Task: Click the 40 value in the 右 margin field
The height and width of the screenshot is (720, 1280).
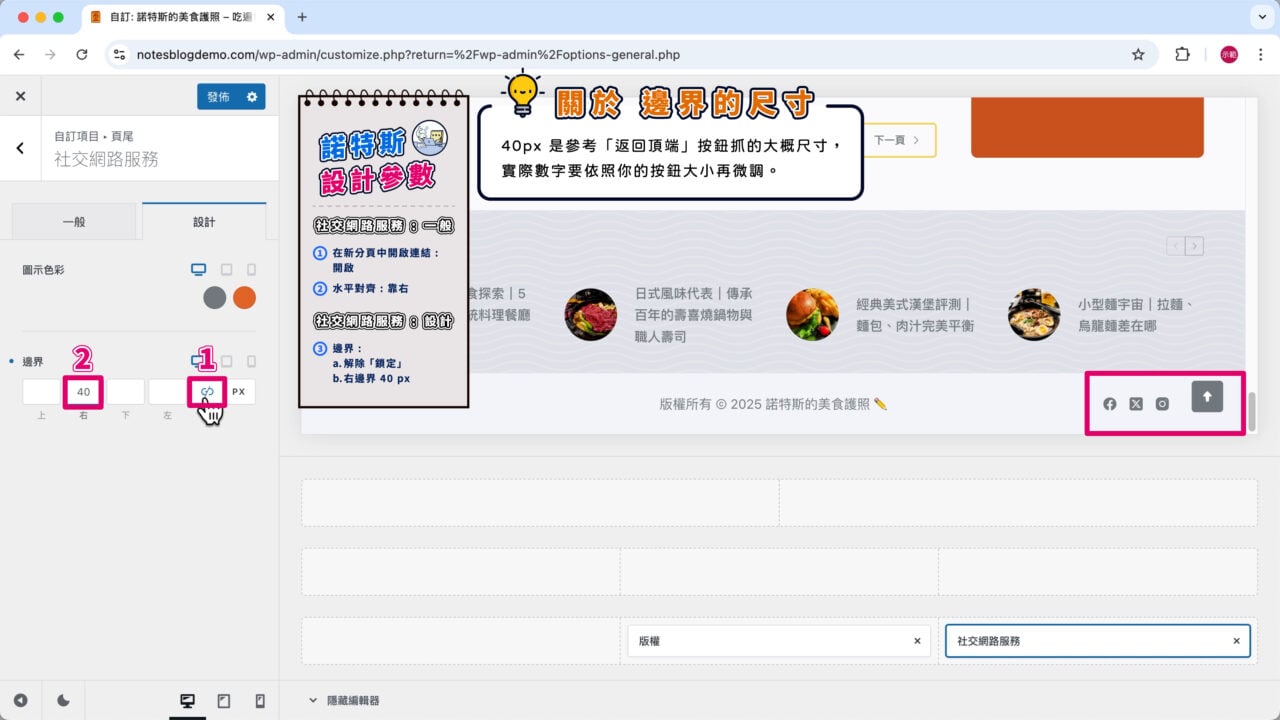Action: pyautogui.click(x=83, y=391)
